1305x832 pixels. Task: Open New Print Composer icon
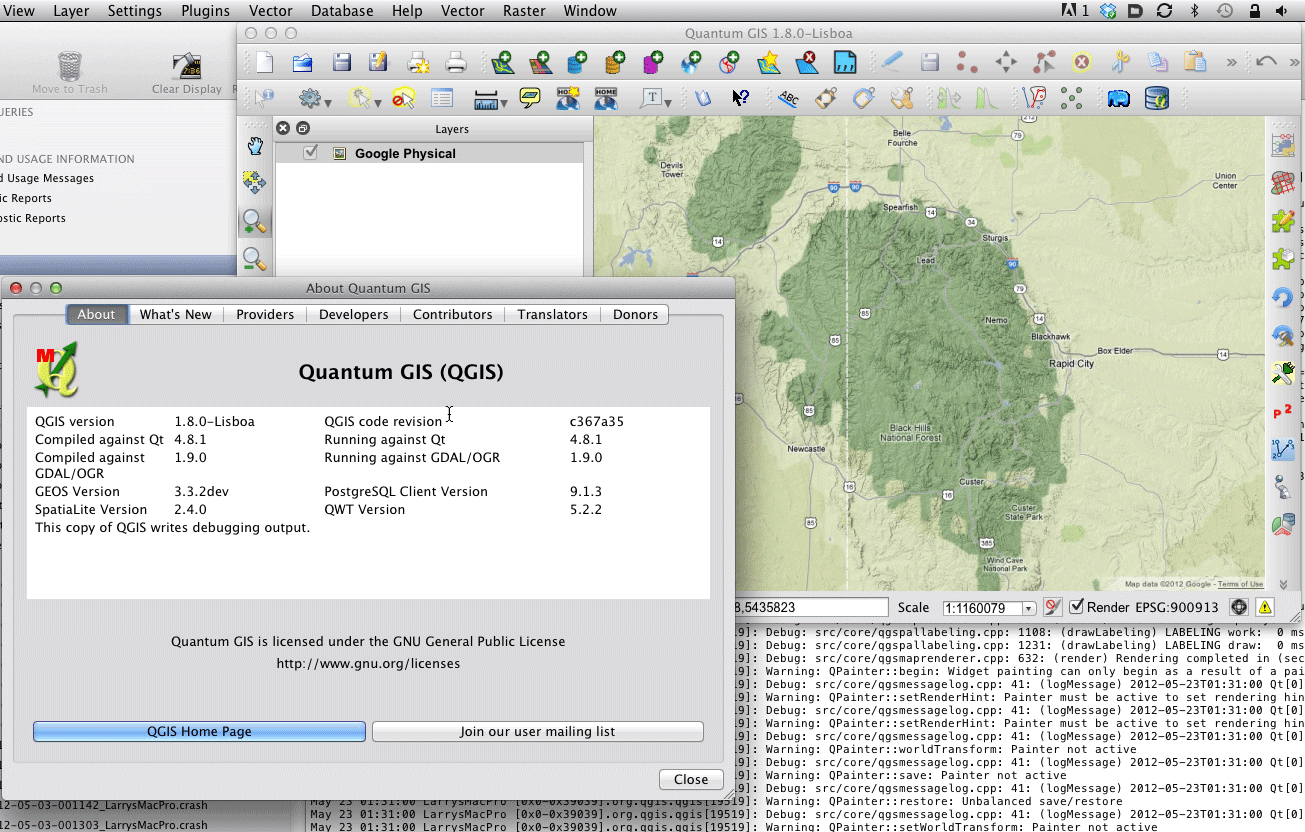419,63
